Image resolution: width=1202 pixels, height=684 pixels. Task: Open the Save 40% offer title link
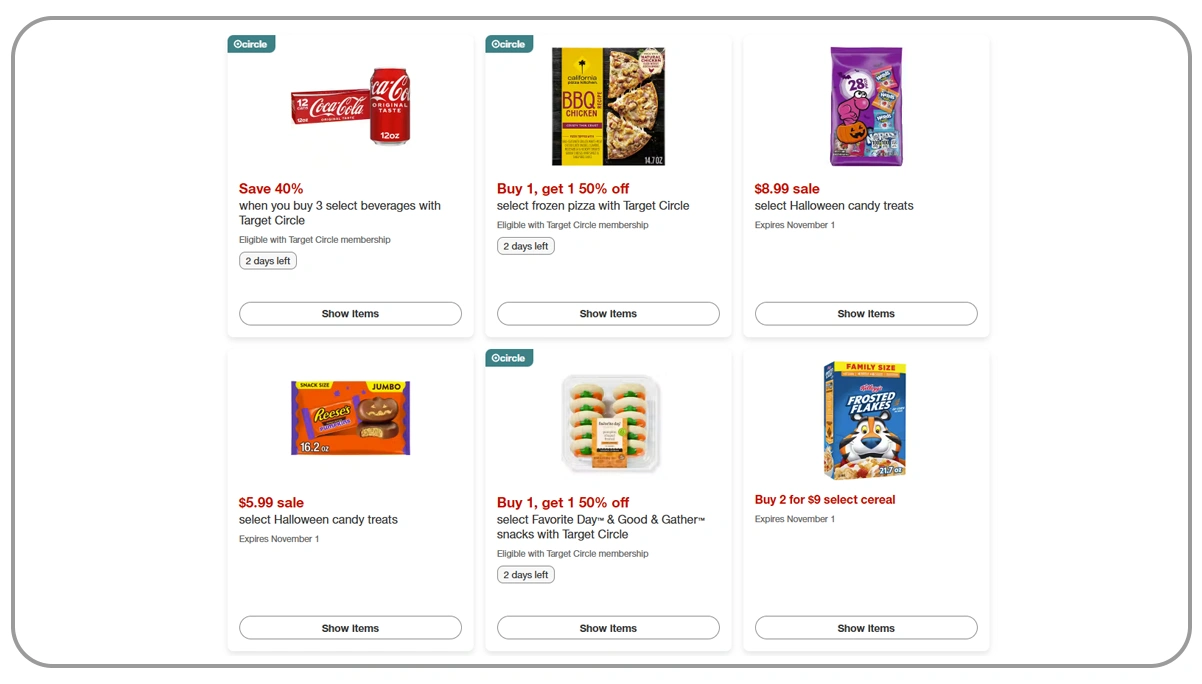(x=271, y=188)
